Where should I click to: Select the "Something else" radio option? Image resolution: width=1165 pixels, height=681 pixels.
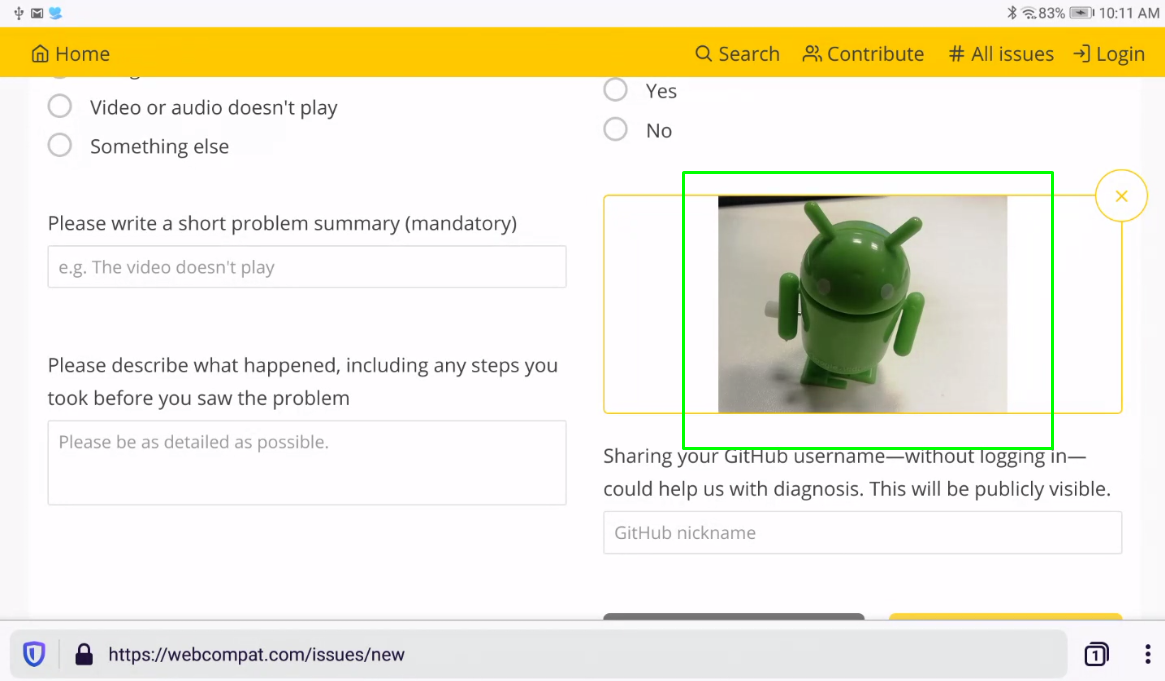pos(60,145)
